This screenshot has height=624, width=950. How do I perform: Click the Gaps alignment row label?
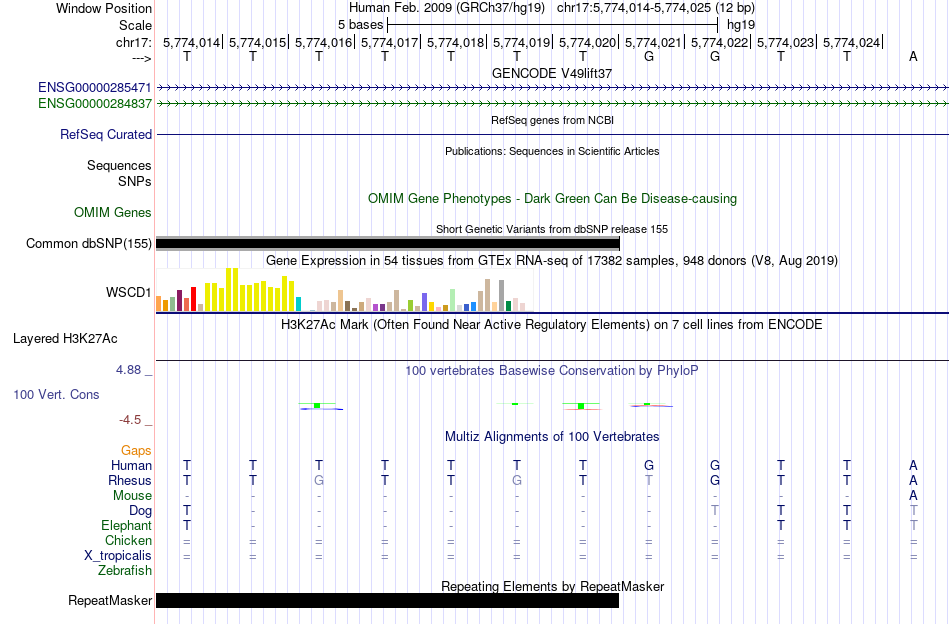[x=136, y=451]
